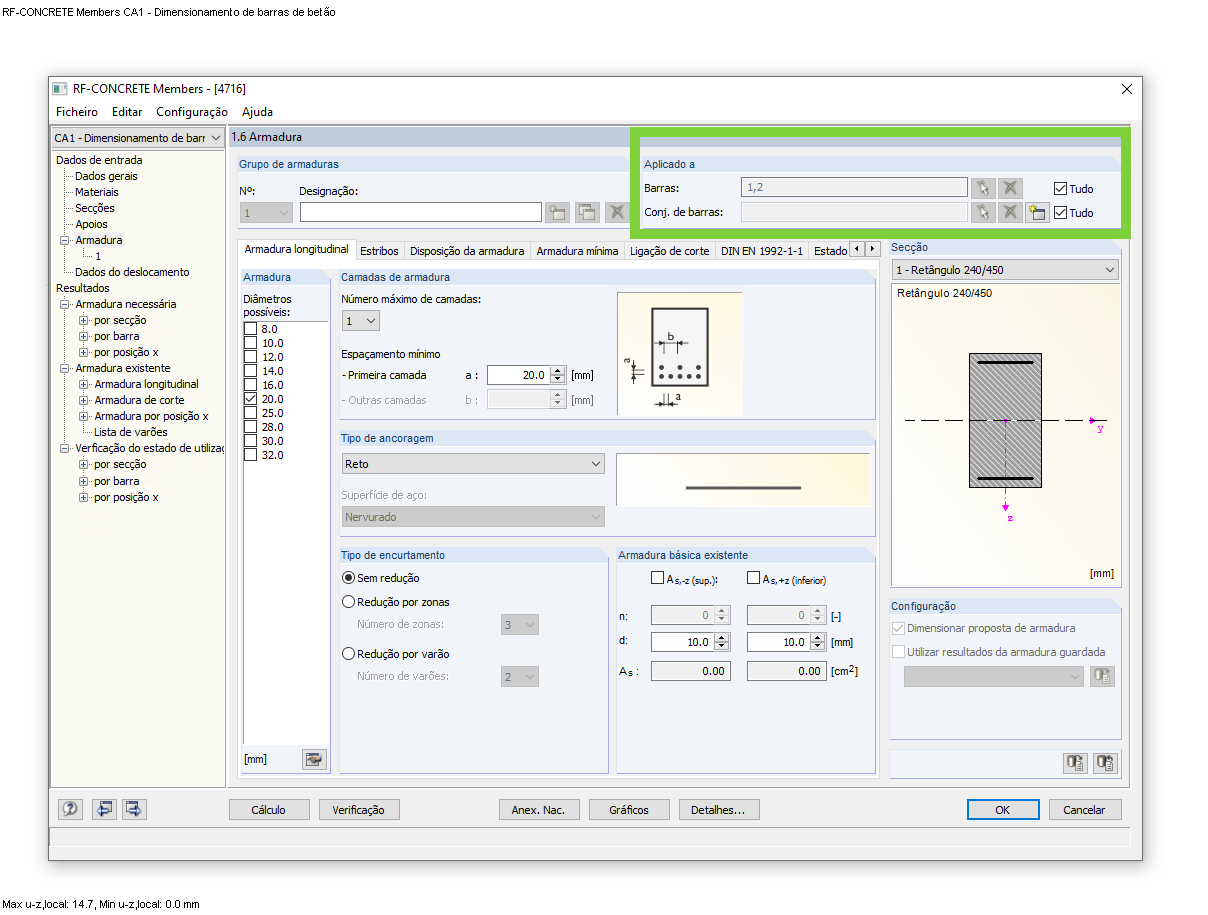Check the 12.0 diameter box
The width and height of the screenshot is (1208, 915).
[x=251, y=357]
